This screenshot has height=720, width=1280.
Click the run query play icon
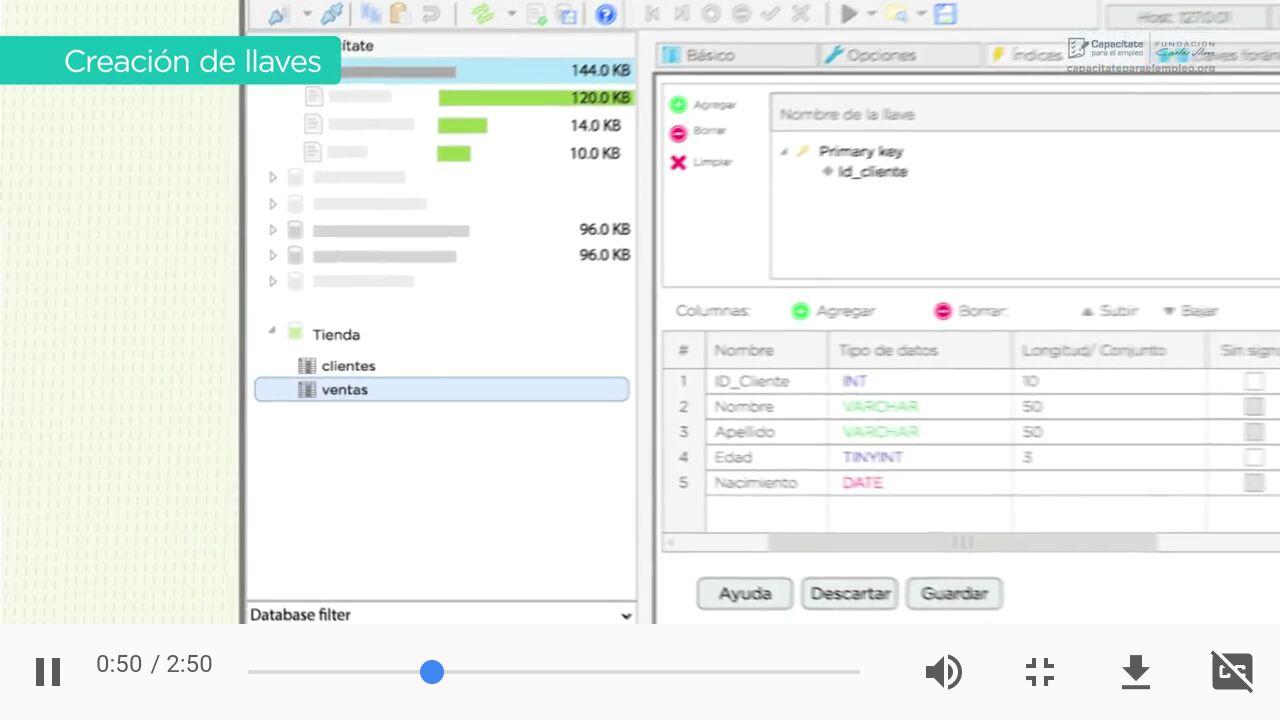pyautogui.click(x=849, y=14)
